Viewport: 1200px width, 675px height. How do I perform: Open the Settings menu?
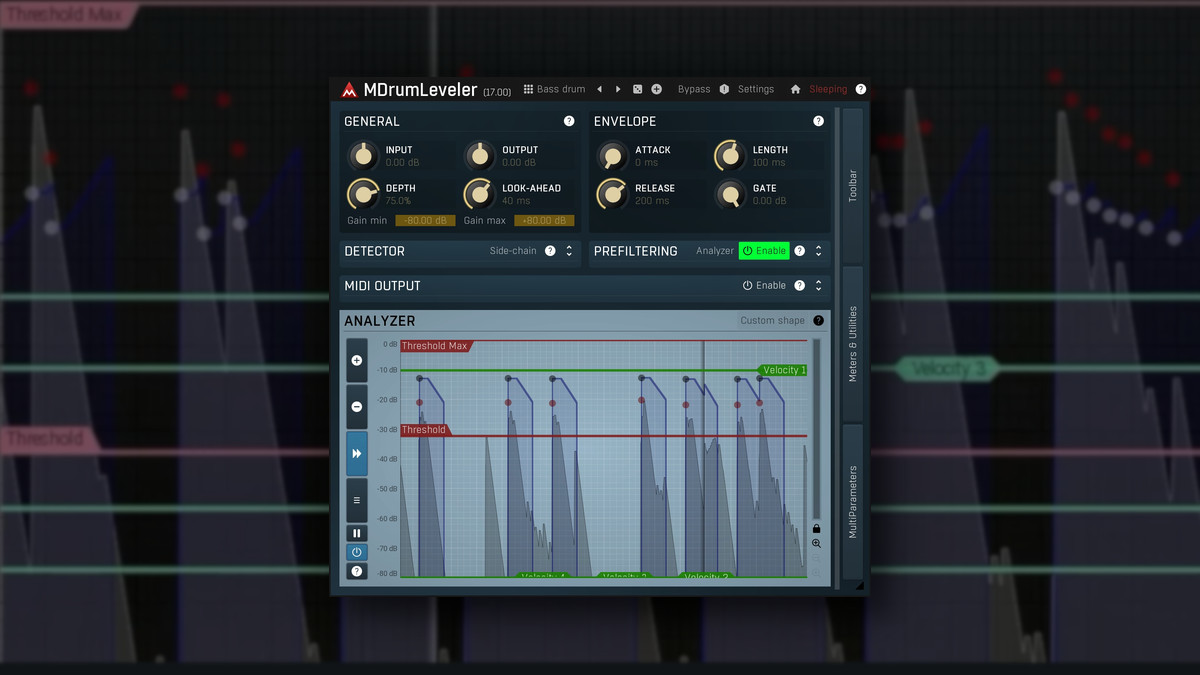[x=756, y=89]
